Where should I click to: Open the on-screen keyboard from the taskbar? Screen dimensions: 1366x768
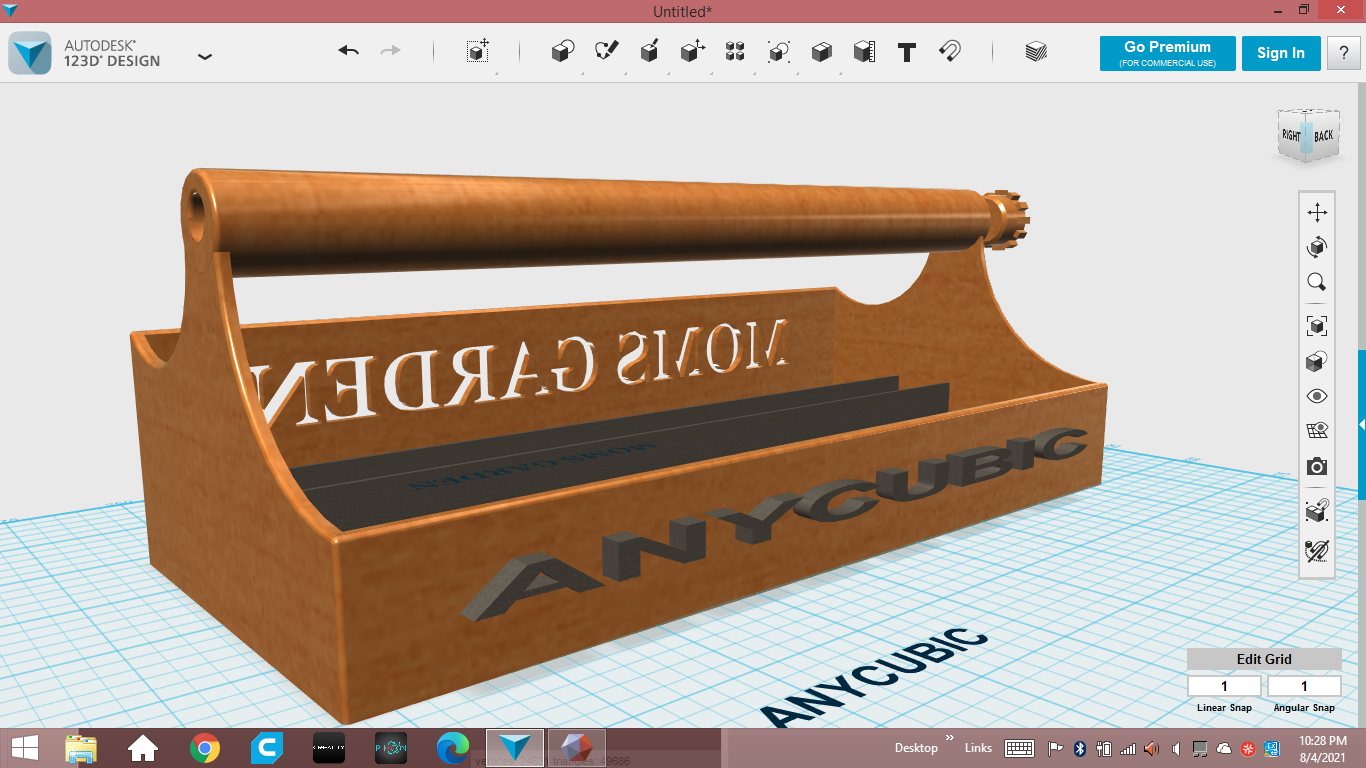coord(1020,748)
